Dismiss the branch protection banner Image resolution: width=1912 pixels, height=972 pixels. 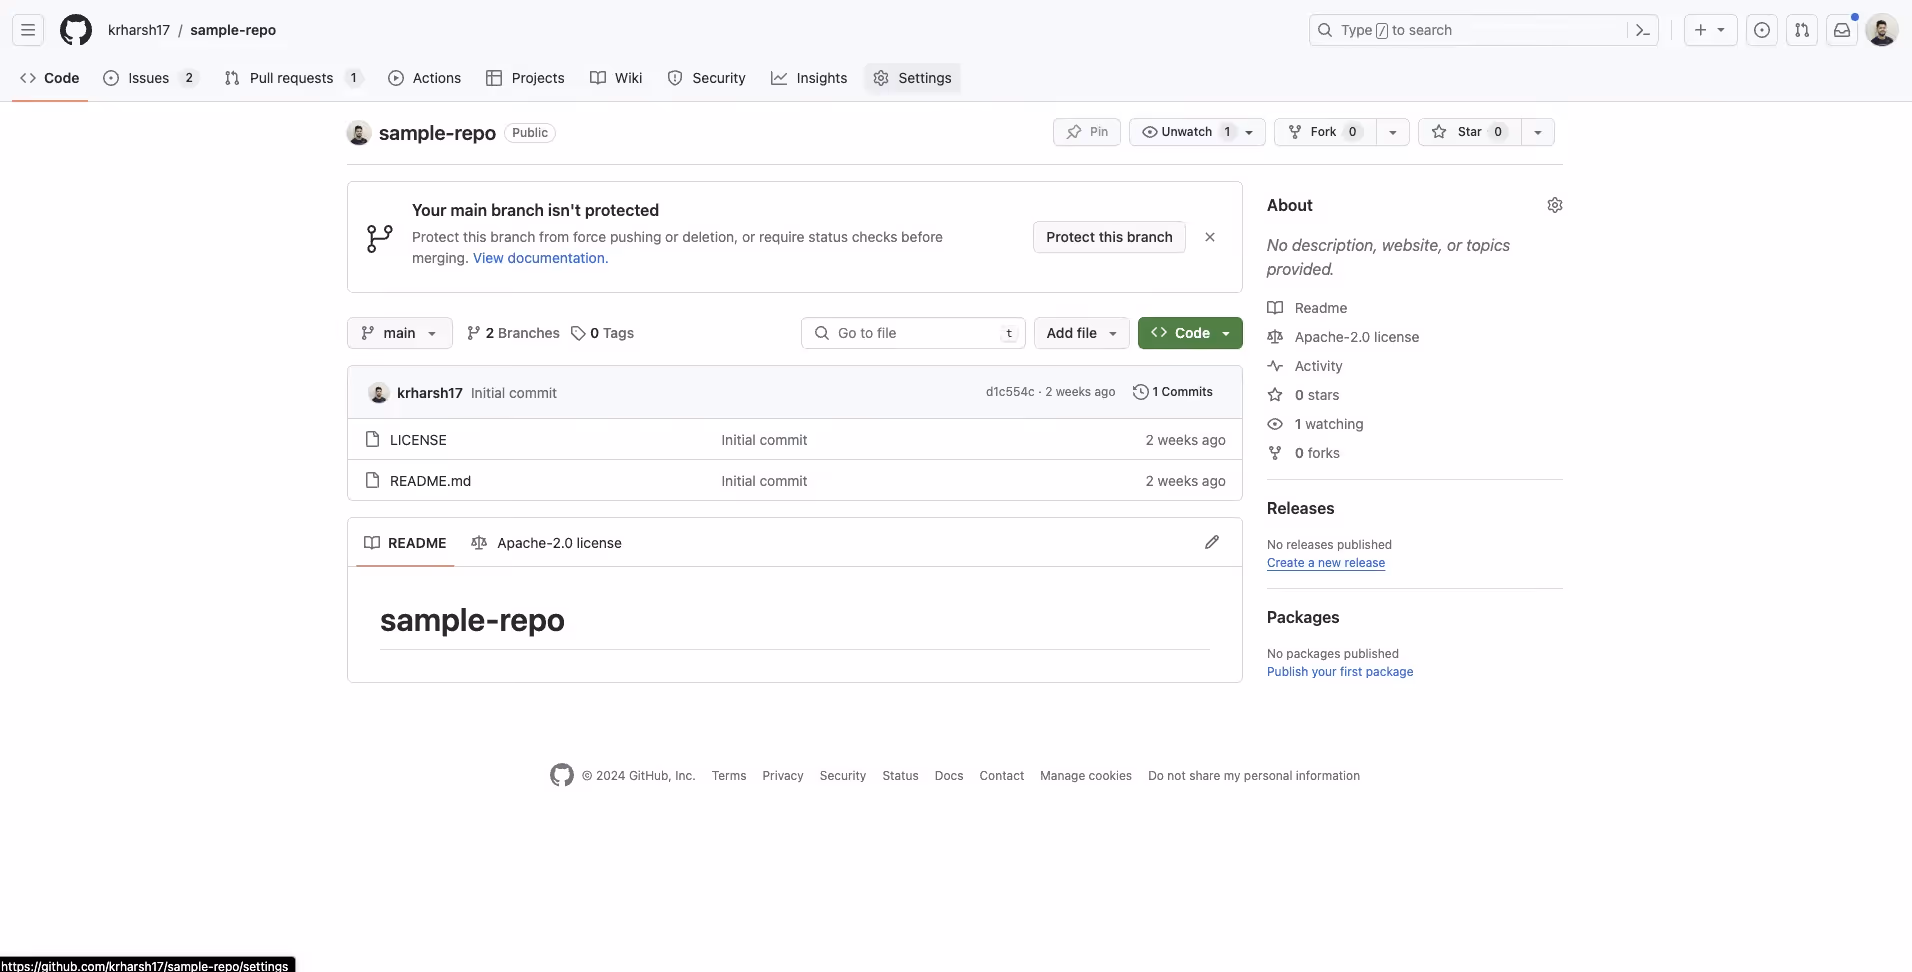tap(1210, 237)
